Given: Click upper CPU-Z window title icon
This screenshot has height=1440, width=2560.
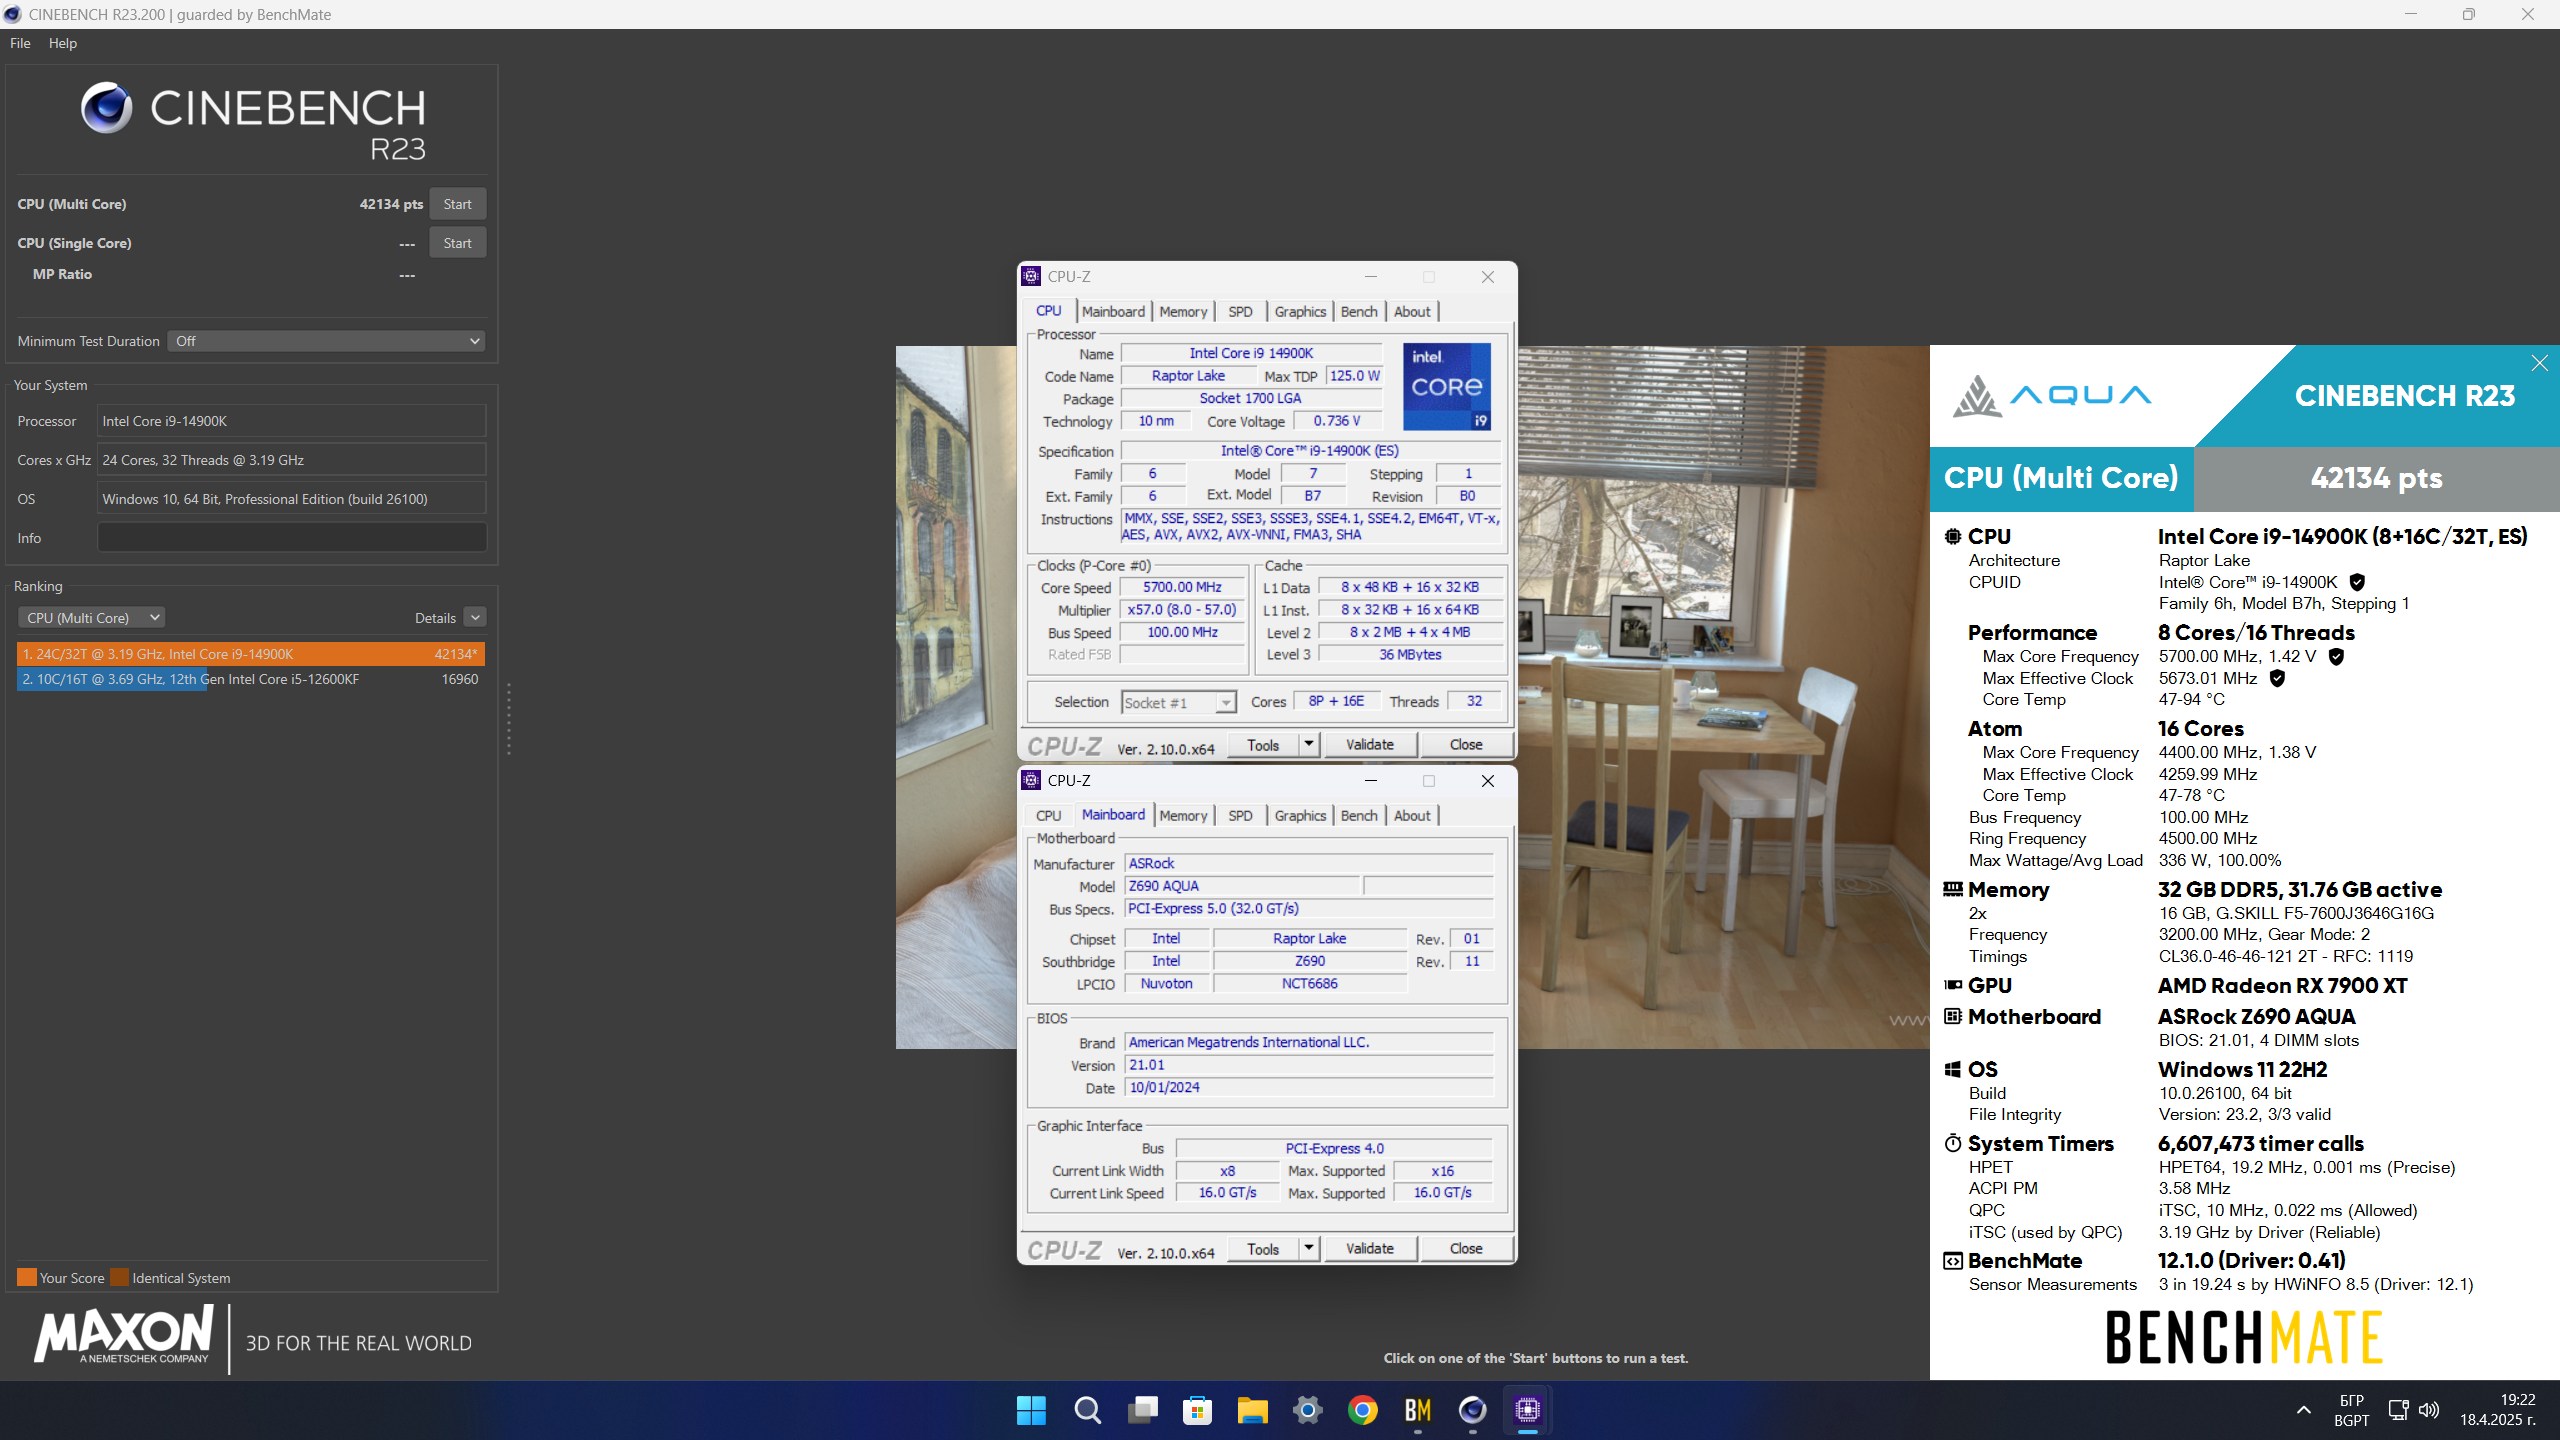Looking at the screenshot, I should [1032, 276].
